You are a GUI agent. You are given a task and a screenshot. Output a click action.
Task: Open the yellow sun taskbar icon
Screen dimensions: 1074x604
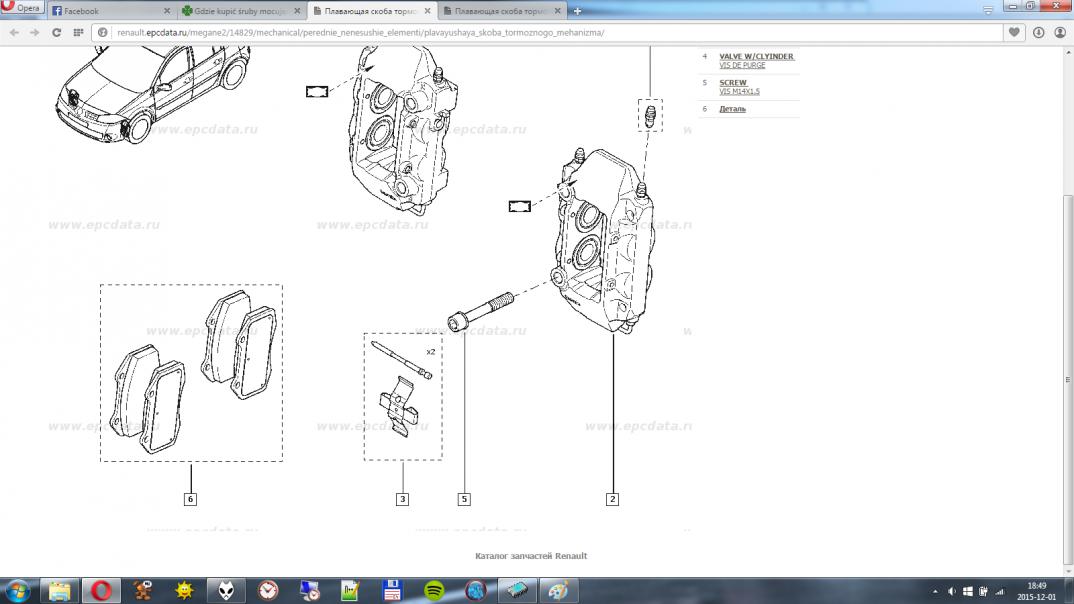(x=184, y=590)
